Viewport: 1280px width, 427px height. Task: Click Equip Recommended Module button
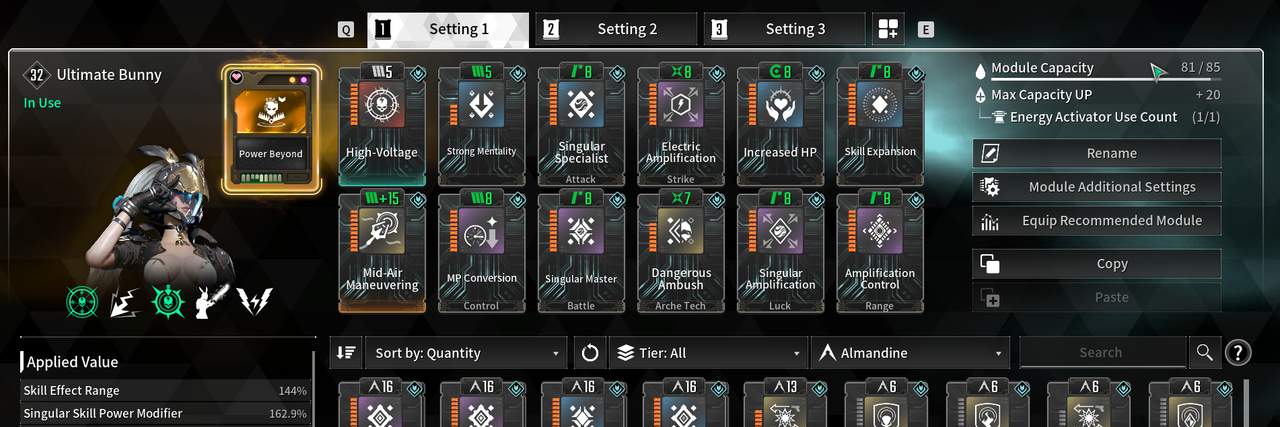tap(1097, 220)
